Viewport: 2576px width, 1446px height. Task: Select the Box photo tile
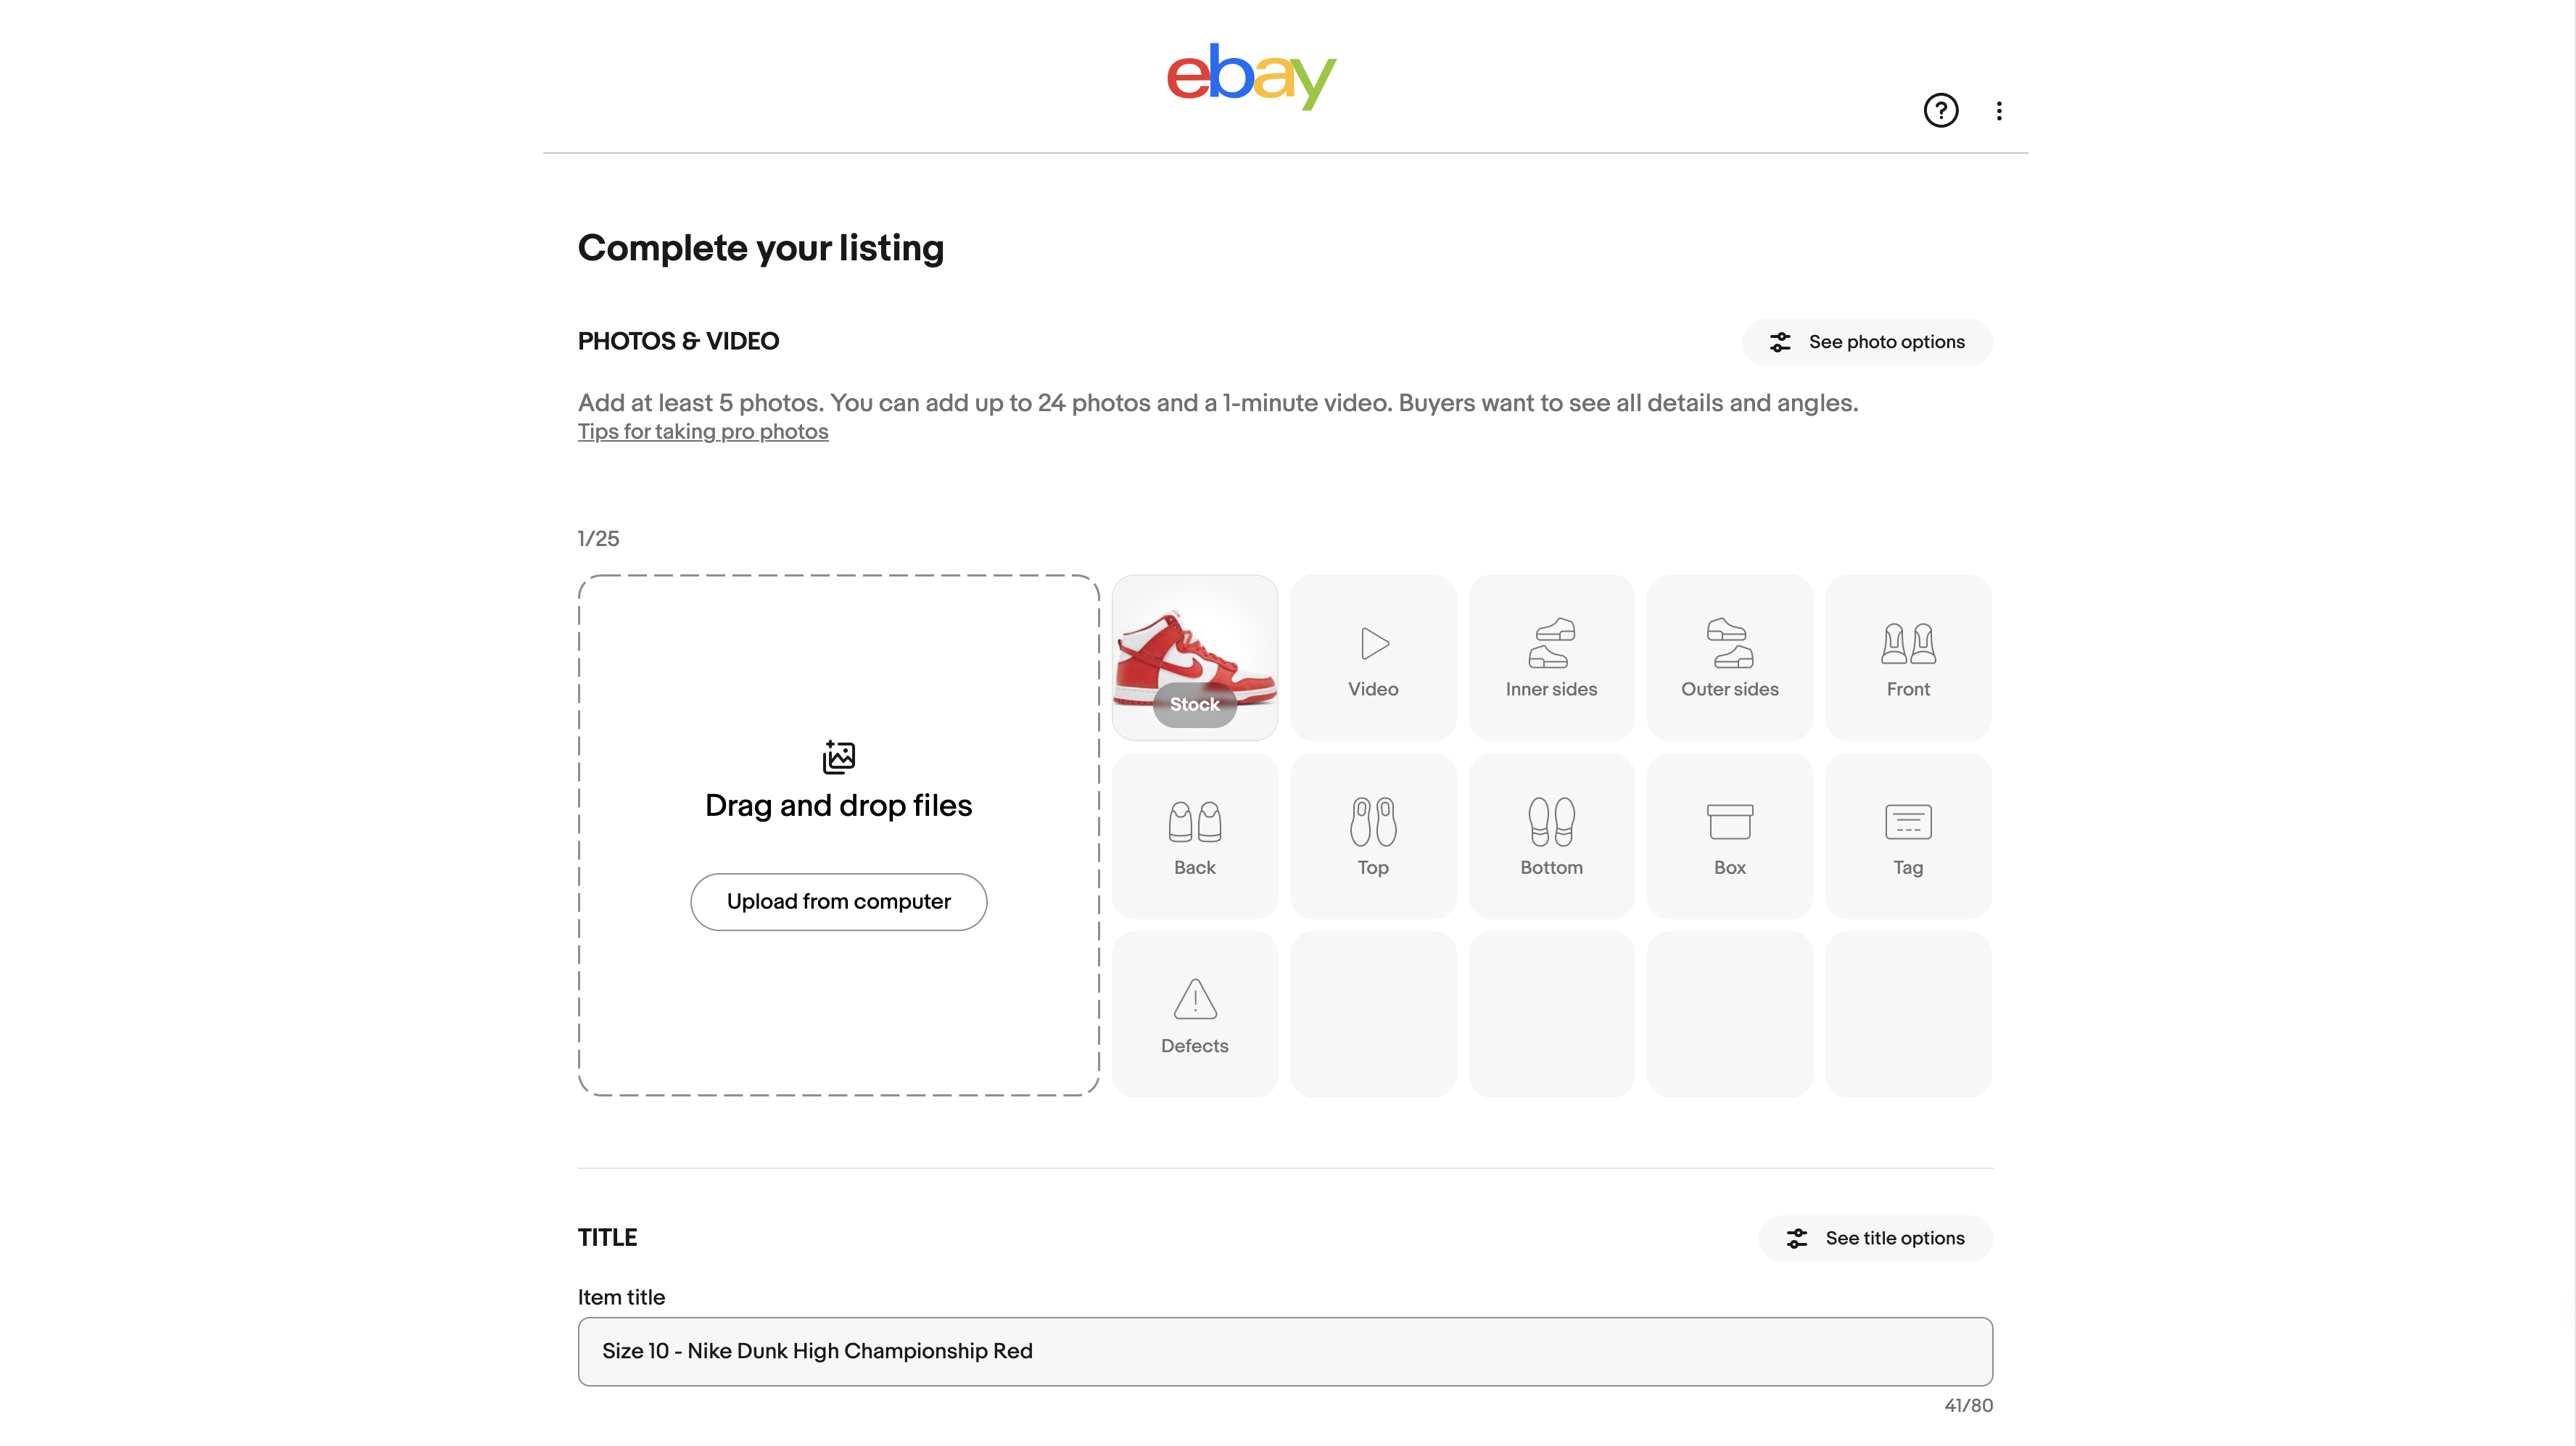[x=1728, y=835]
